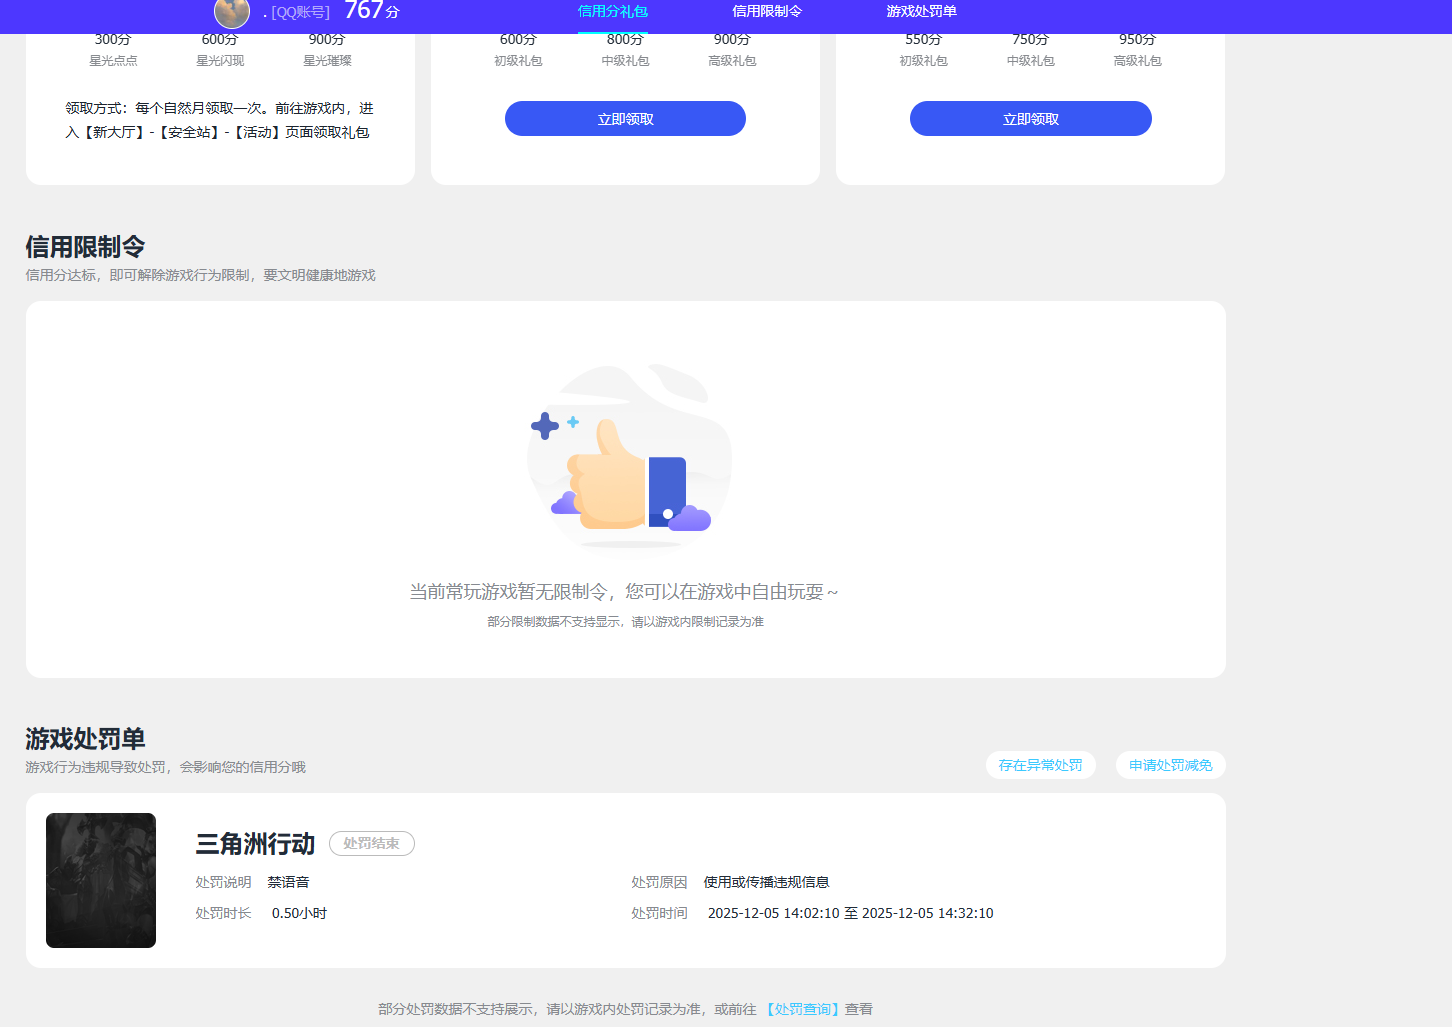
Task: Click the user avatar in the header
Action: (x=232, y=12)
